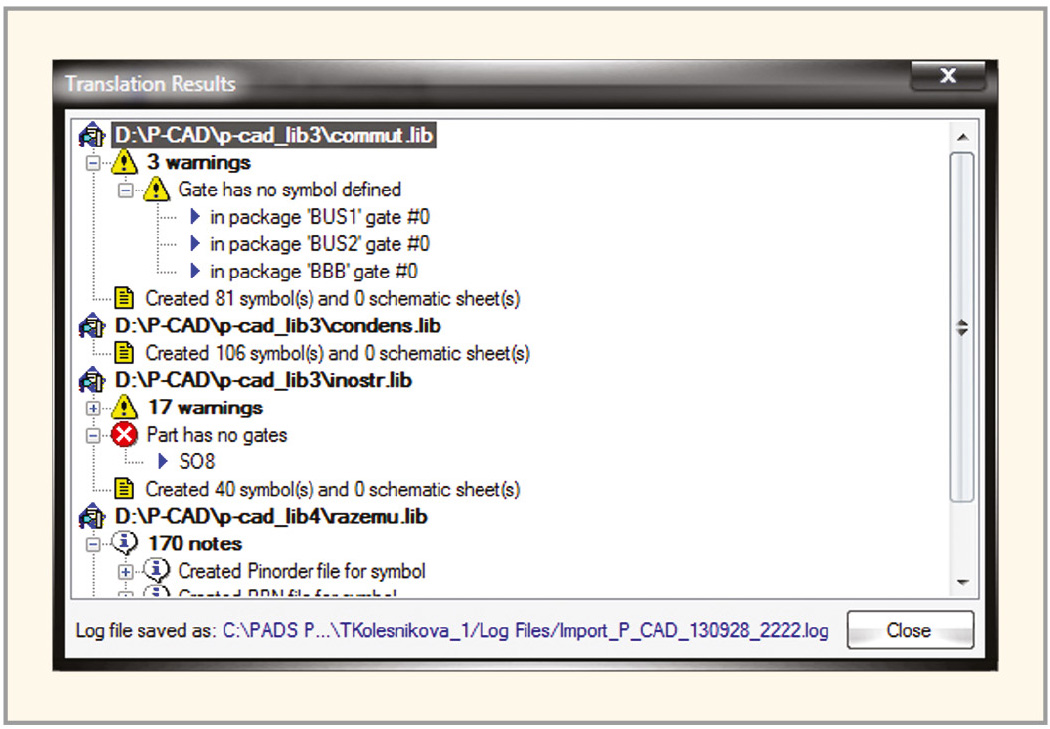
Task: Expand Created Pinorder file for symbol node
Action: tap(126, 572)
